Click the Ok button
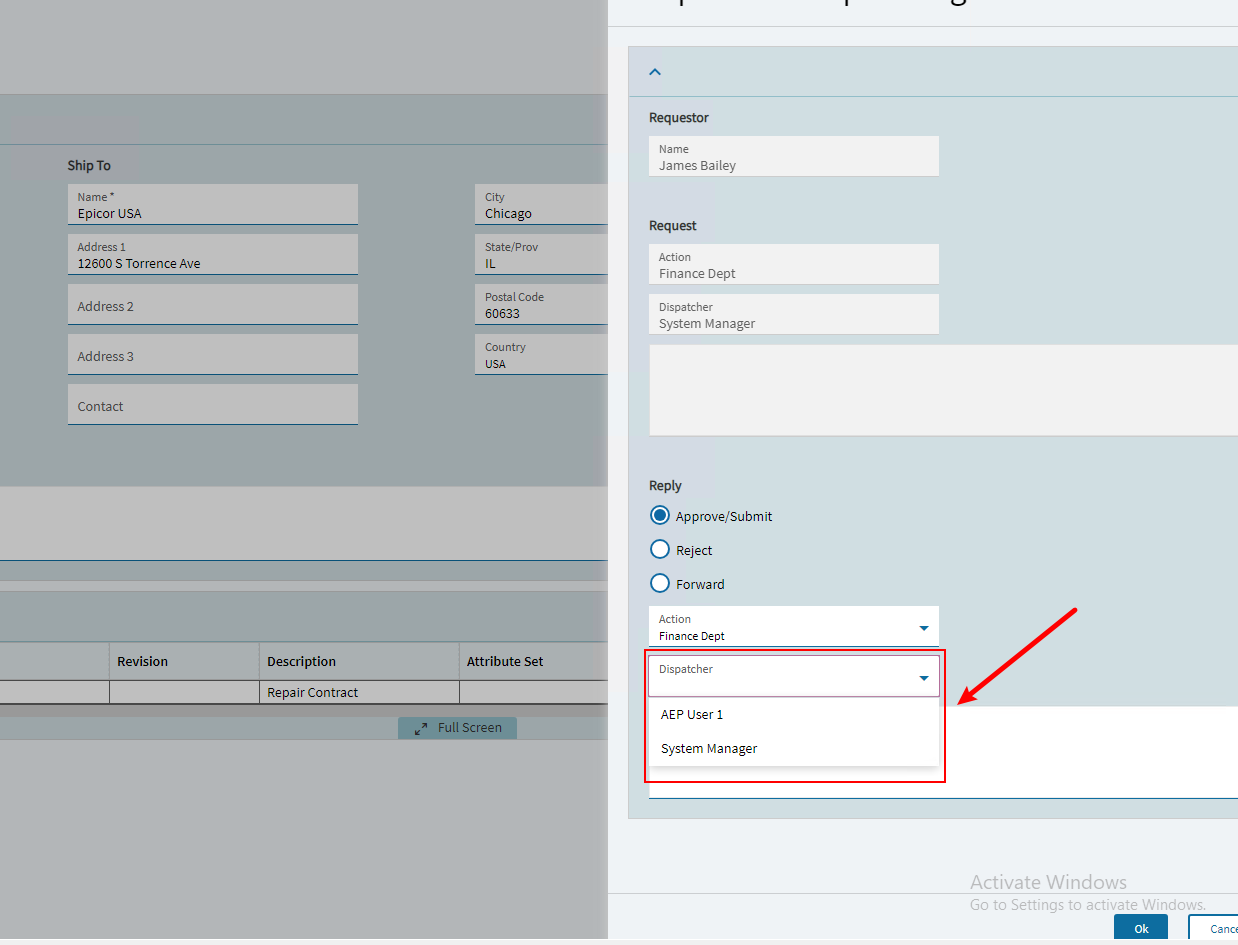1238x945 pixels. tap(1141, 928)
